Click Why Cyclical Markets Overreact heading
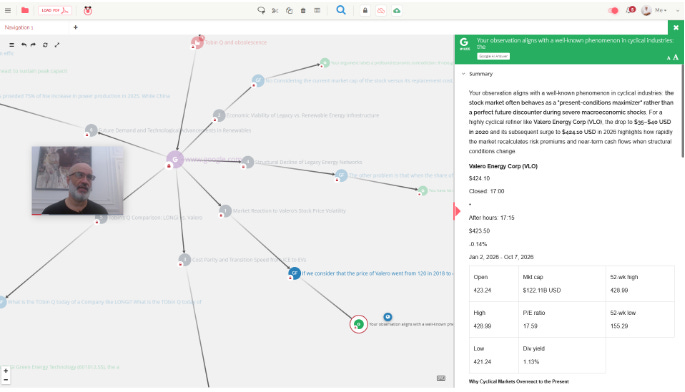Viewport: 685px width, 392px height. click(519, 382)
